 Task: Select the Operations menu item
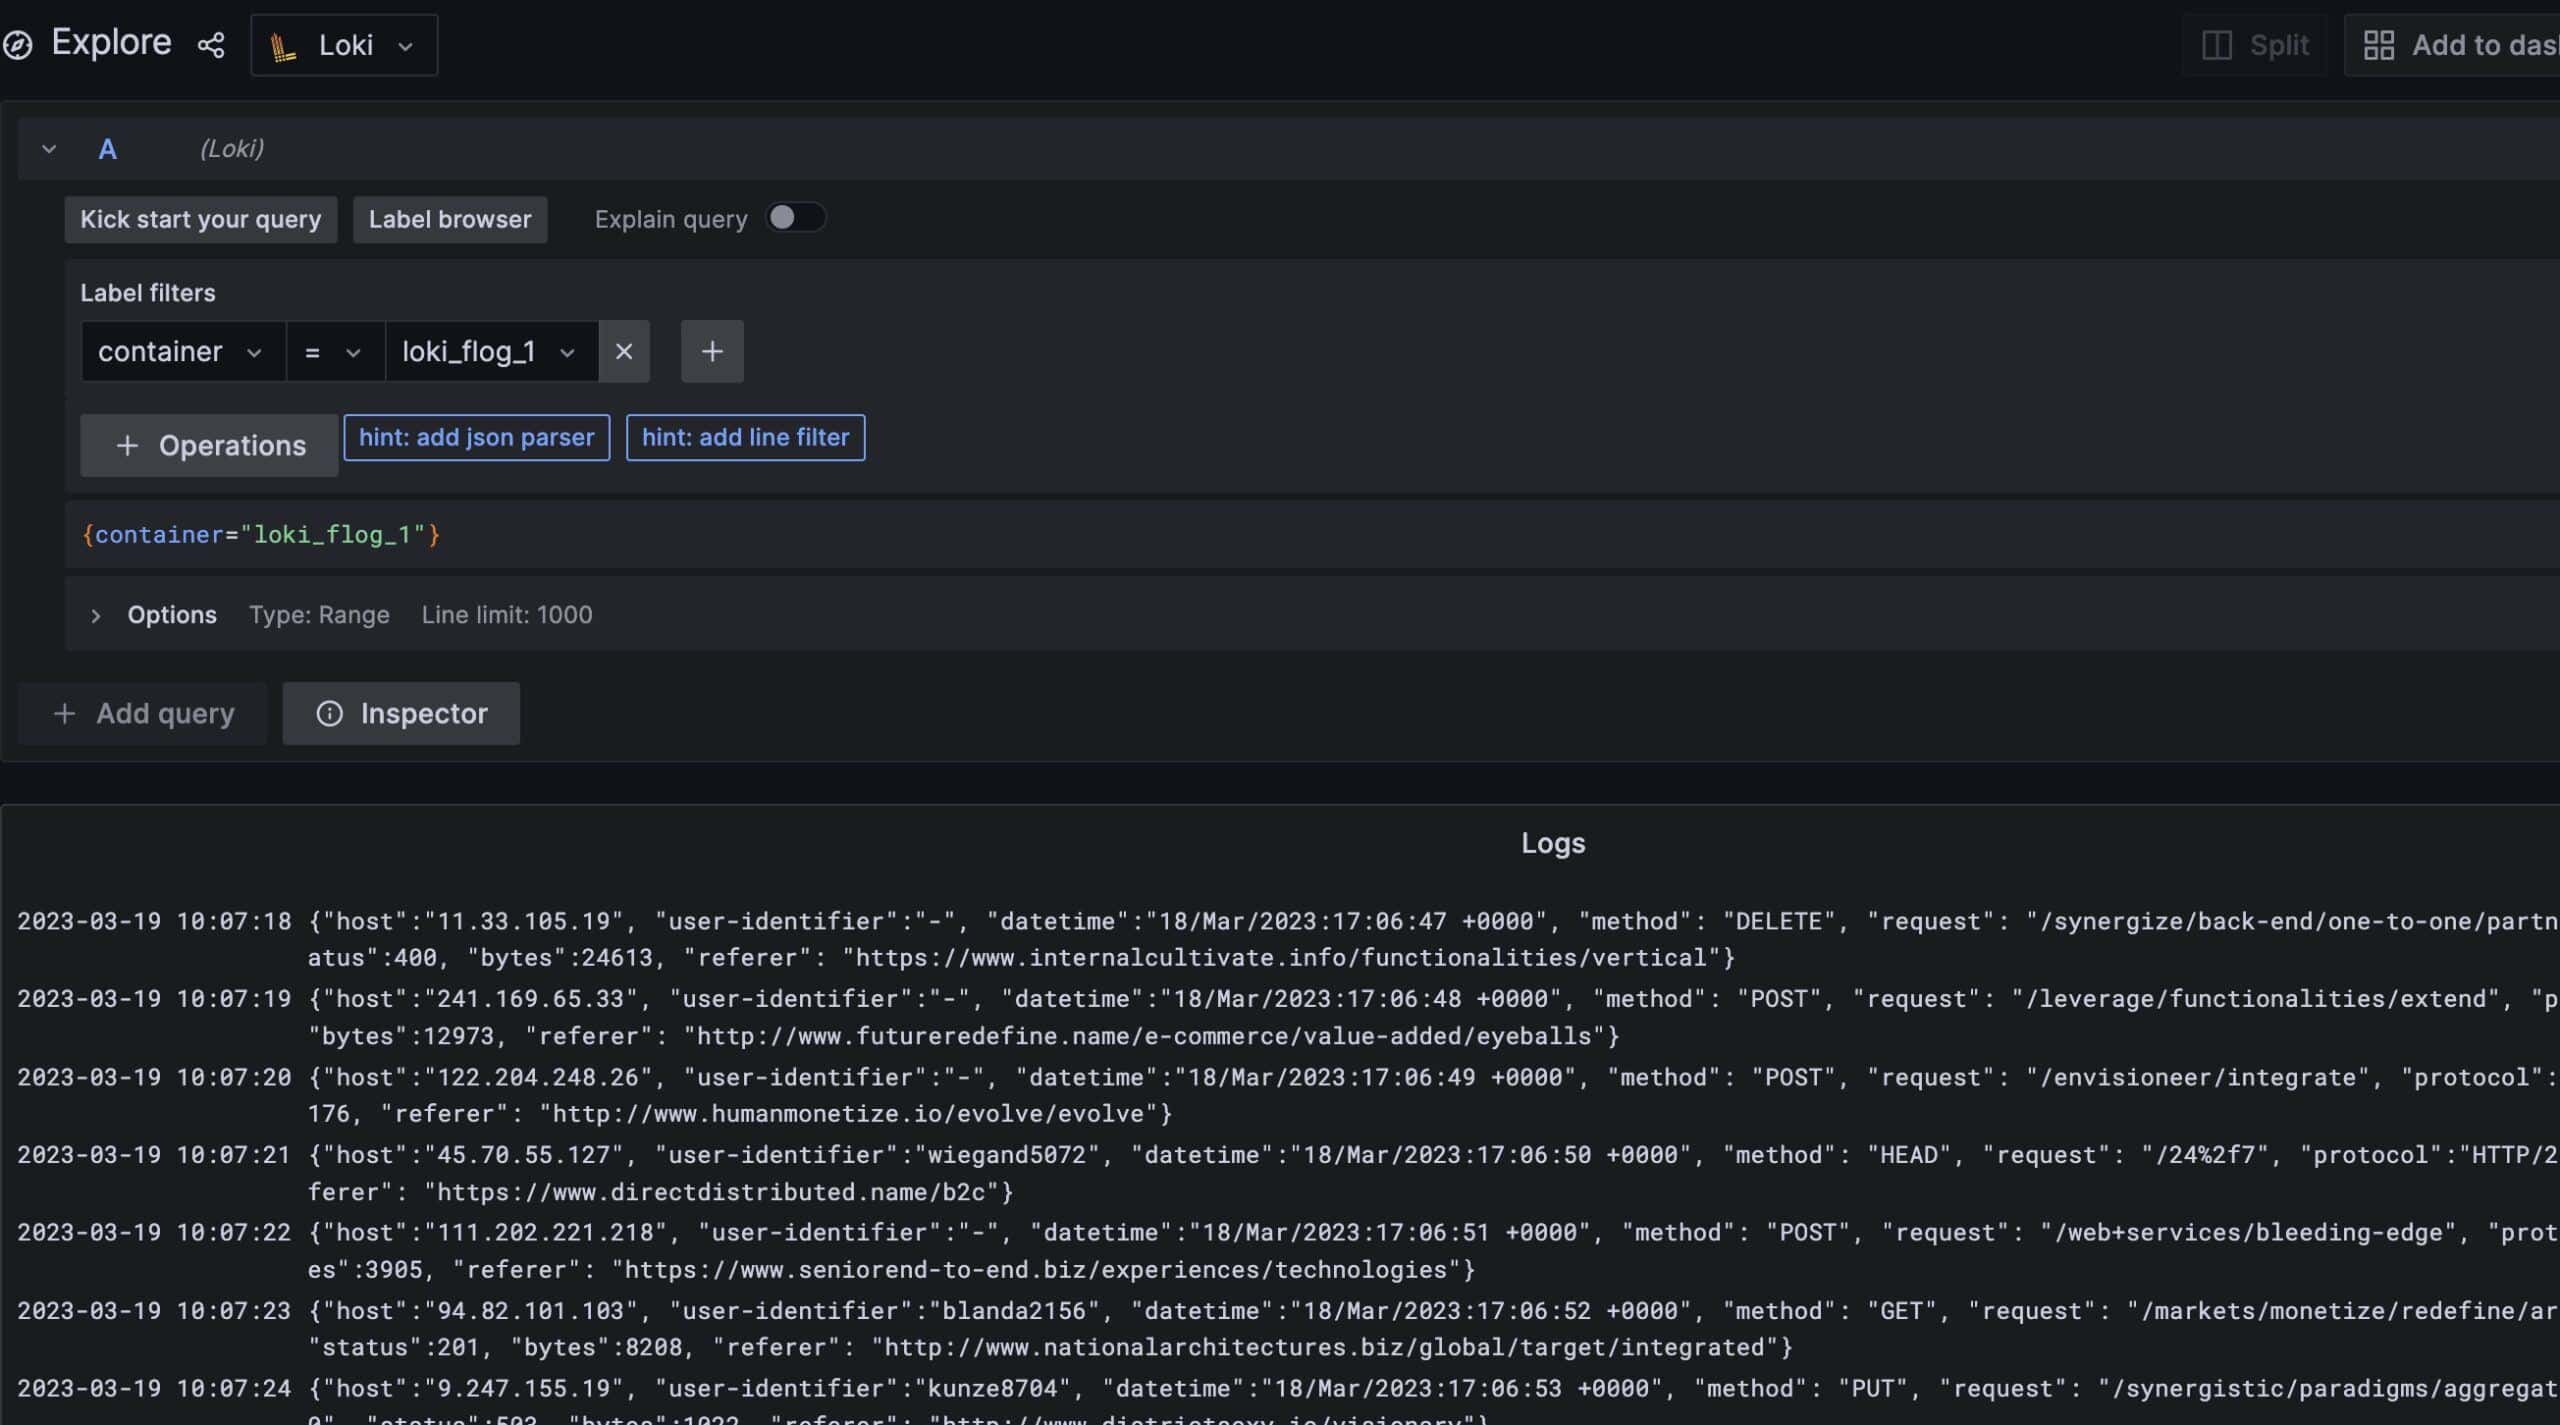pyautogui.click(x=209, y=444)
